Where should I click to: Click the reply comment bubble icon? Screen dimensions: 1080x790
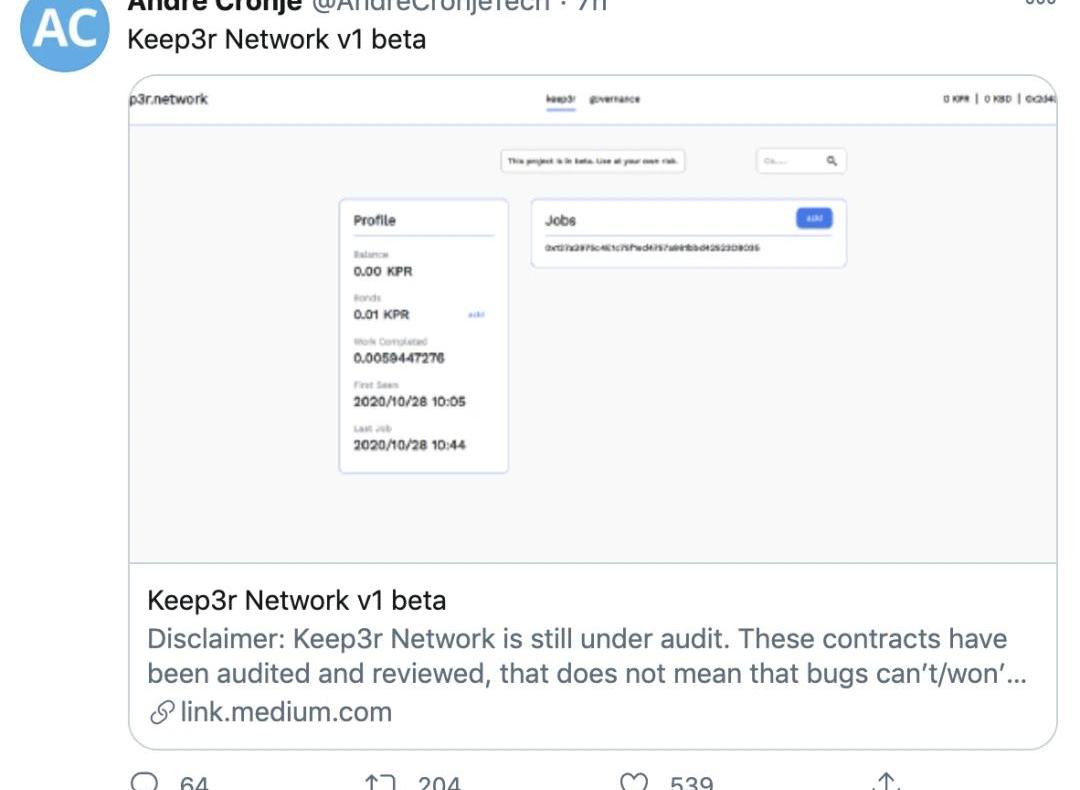146,782
